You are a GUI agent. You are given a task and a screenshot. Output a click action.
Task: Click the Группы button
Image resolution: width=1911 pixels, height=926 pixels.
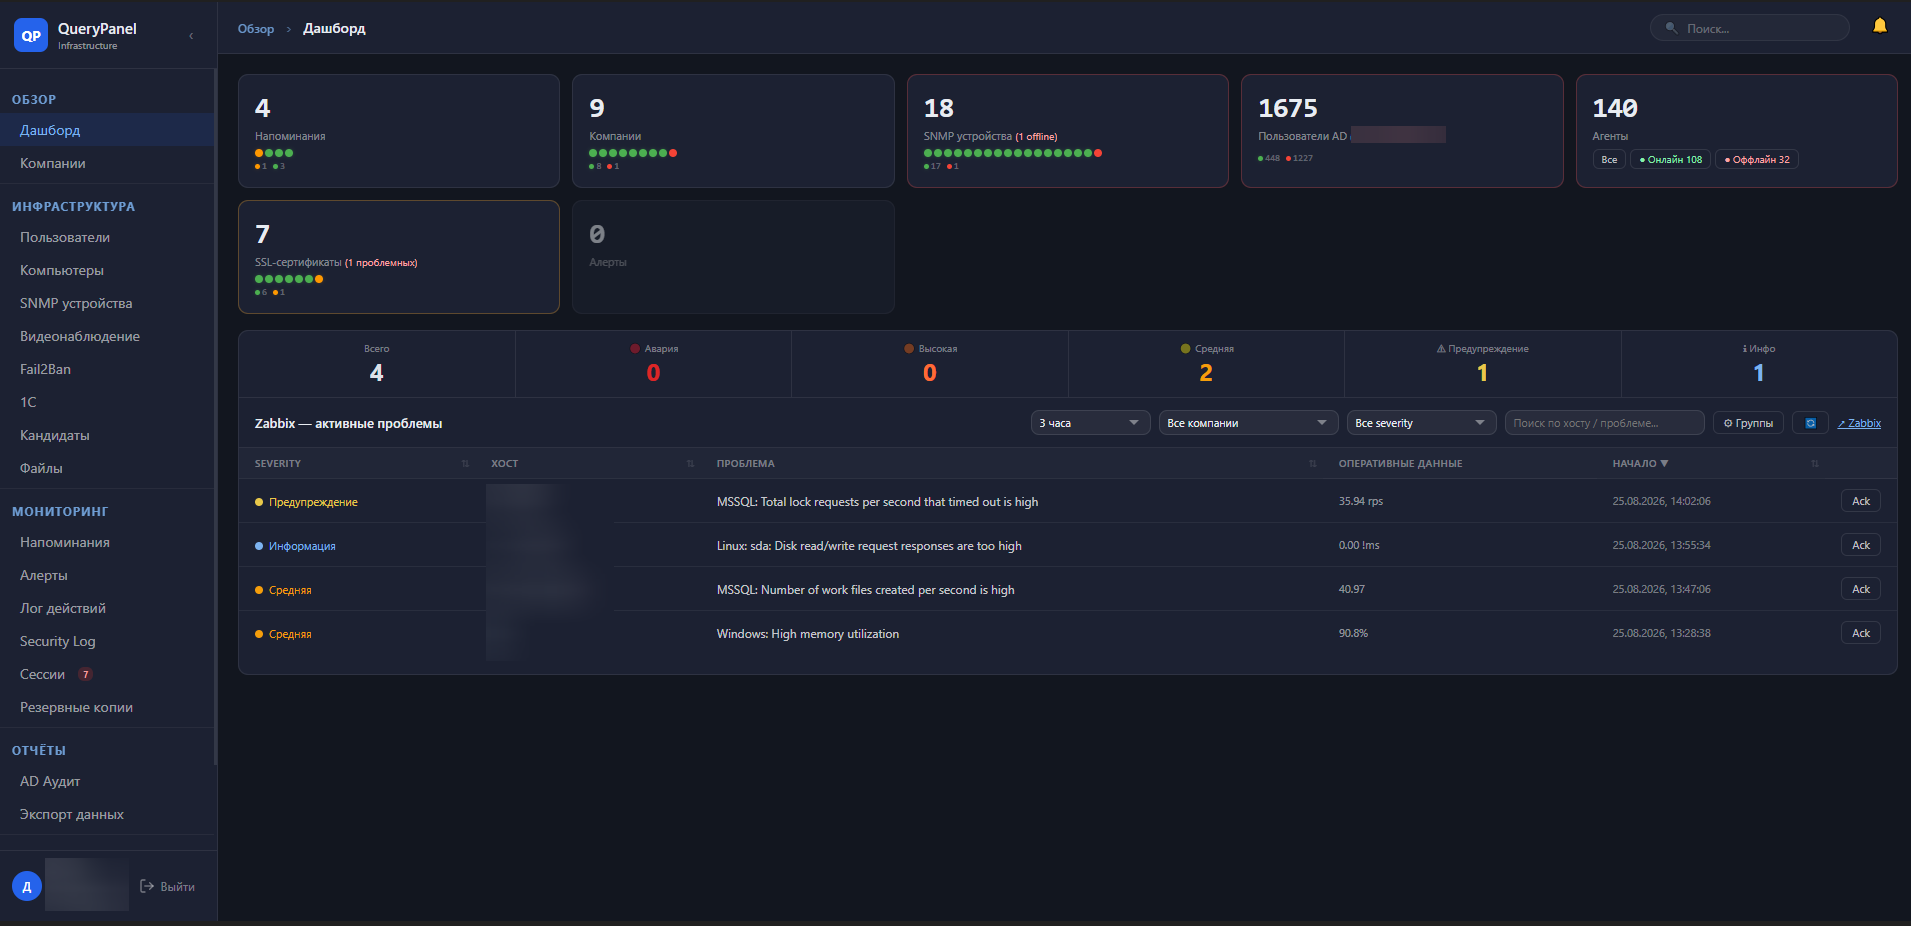(1748, 423)
